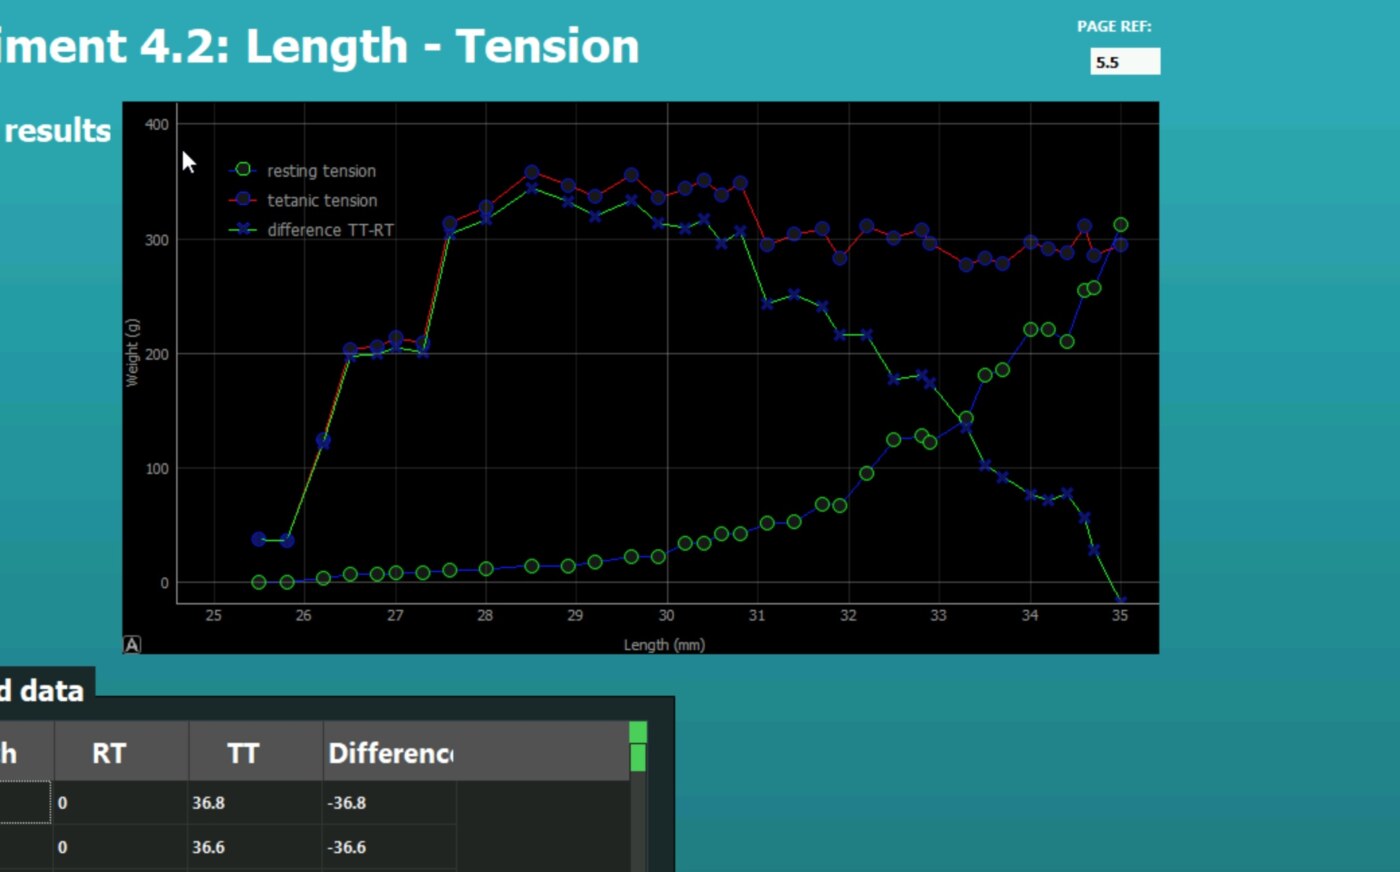Click the resting tension legend marker

tap(243, 170)
